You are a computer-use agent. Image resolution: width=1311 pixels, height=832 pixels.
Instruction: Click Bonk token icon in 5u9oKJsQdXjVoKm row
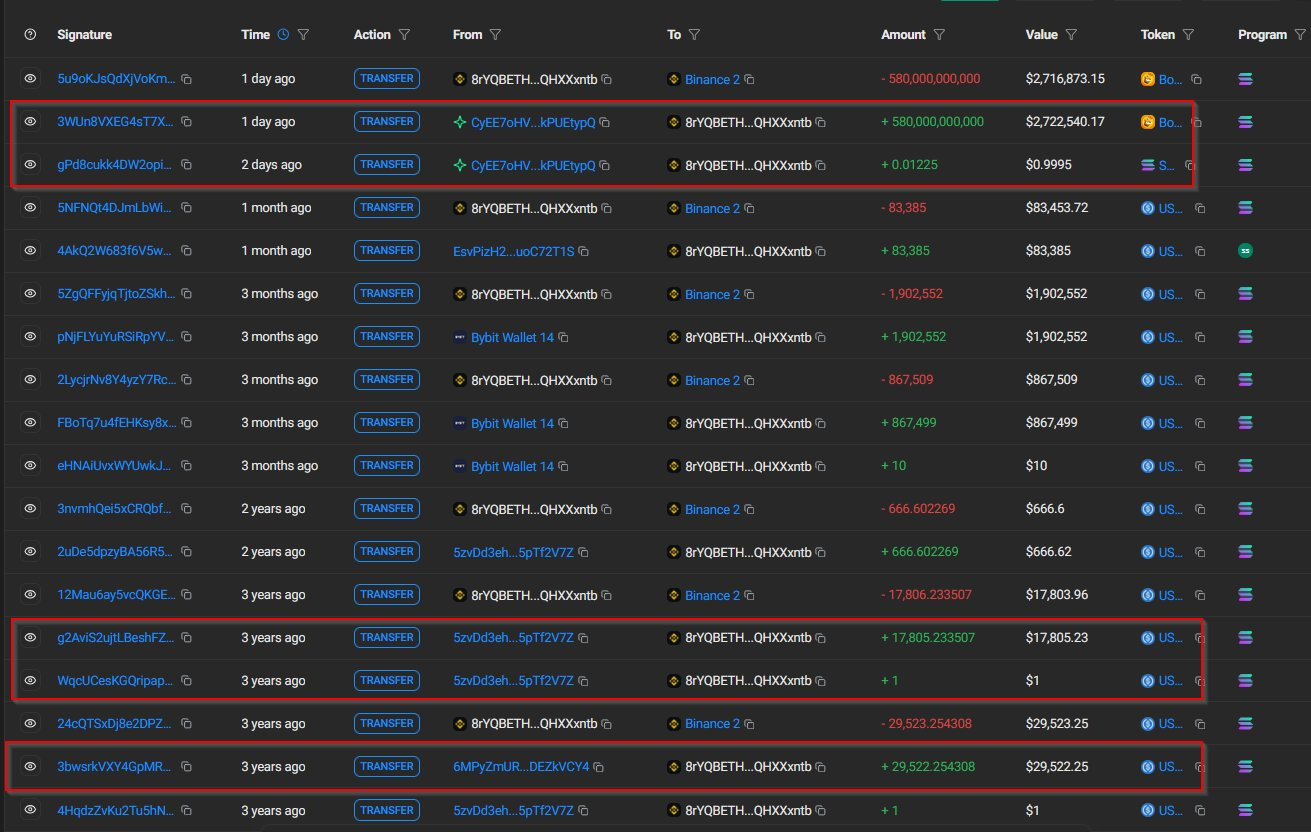tap(1148, 78)
